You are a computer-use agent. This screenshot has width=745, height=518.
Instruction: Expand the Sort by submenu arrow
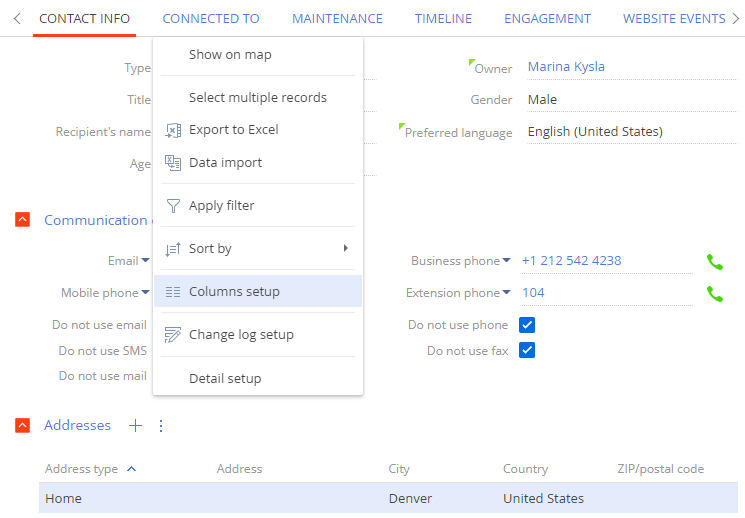345,248
